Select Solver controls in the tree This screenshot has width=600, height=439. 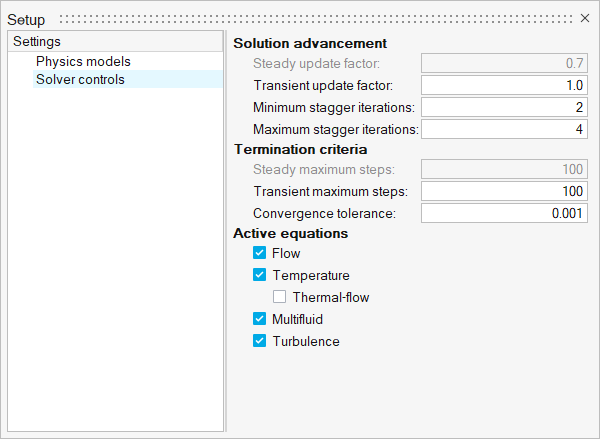click(x=80, y=79)
